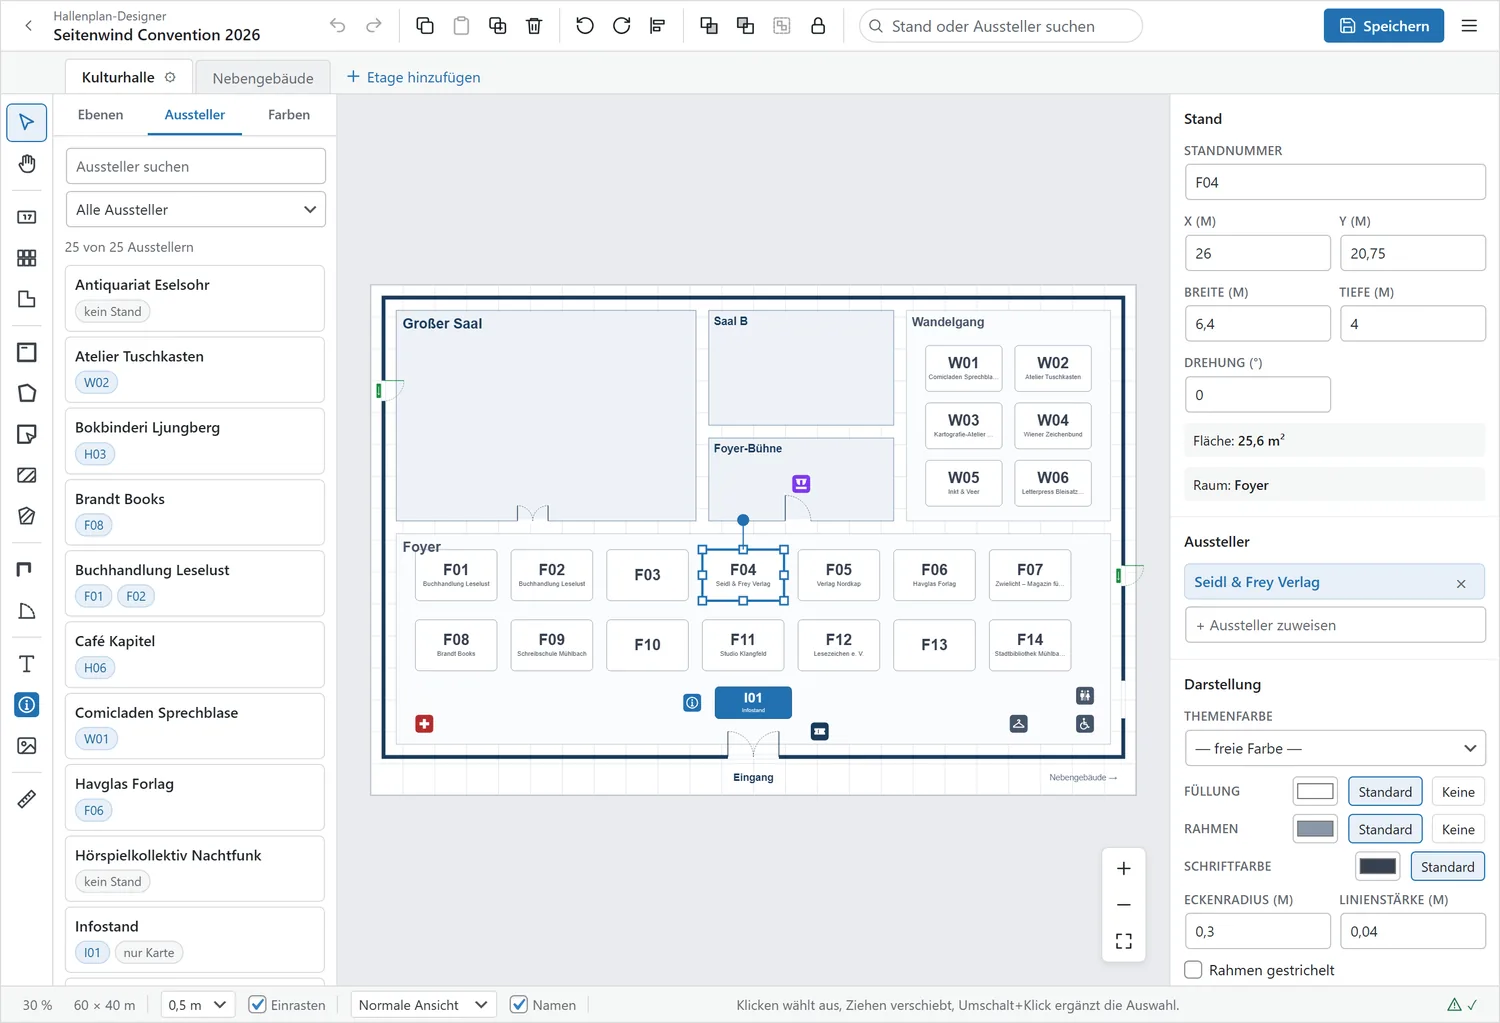Rotate selection counterclockwise
This screenshot has height=1023, width=1500.
coord(585,26)
